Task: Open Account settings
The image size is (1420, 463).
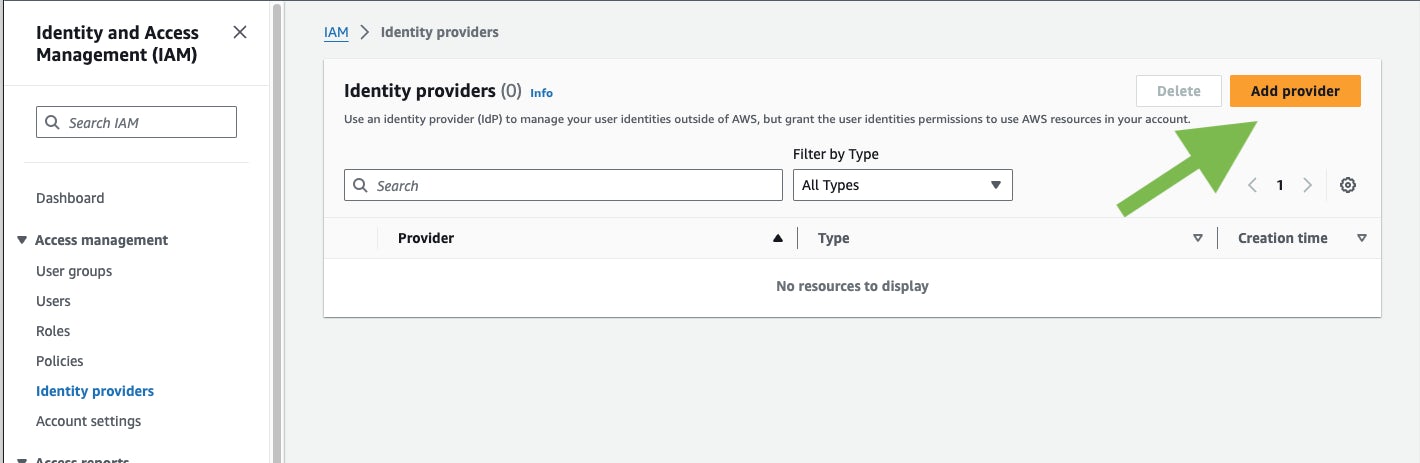Action: (x=88, y=421)
